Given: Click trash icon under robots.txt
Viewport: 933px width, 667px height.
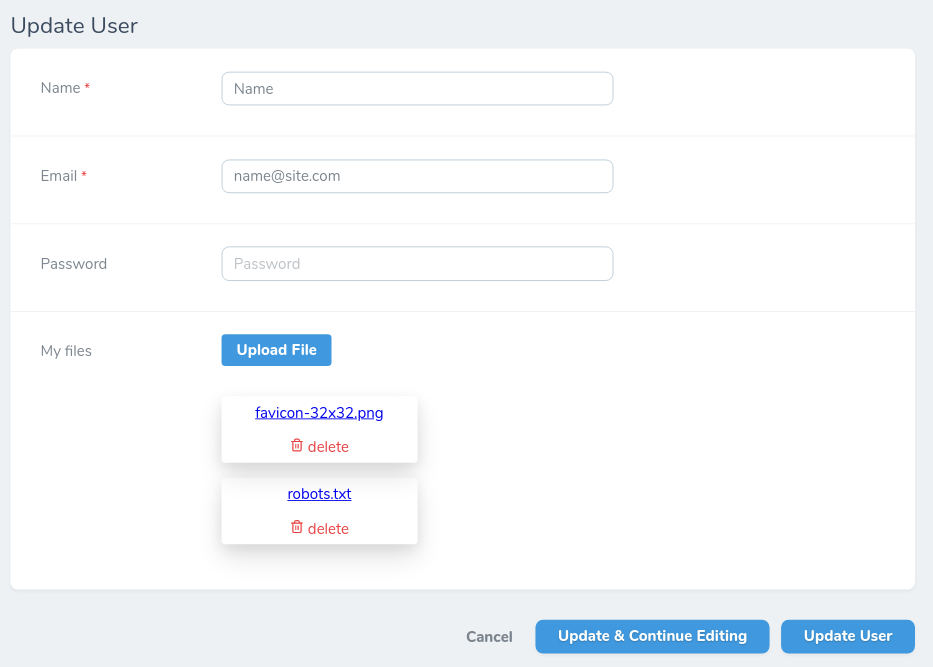Looking at the screenshot, I should [x=296, y=528].
